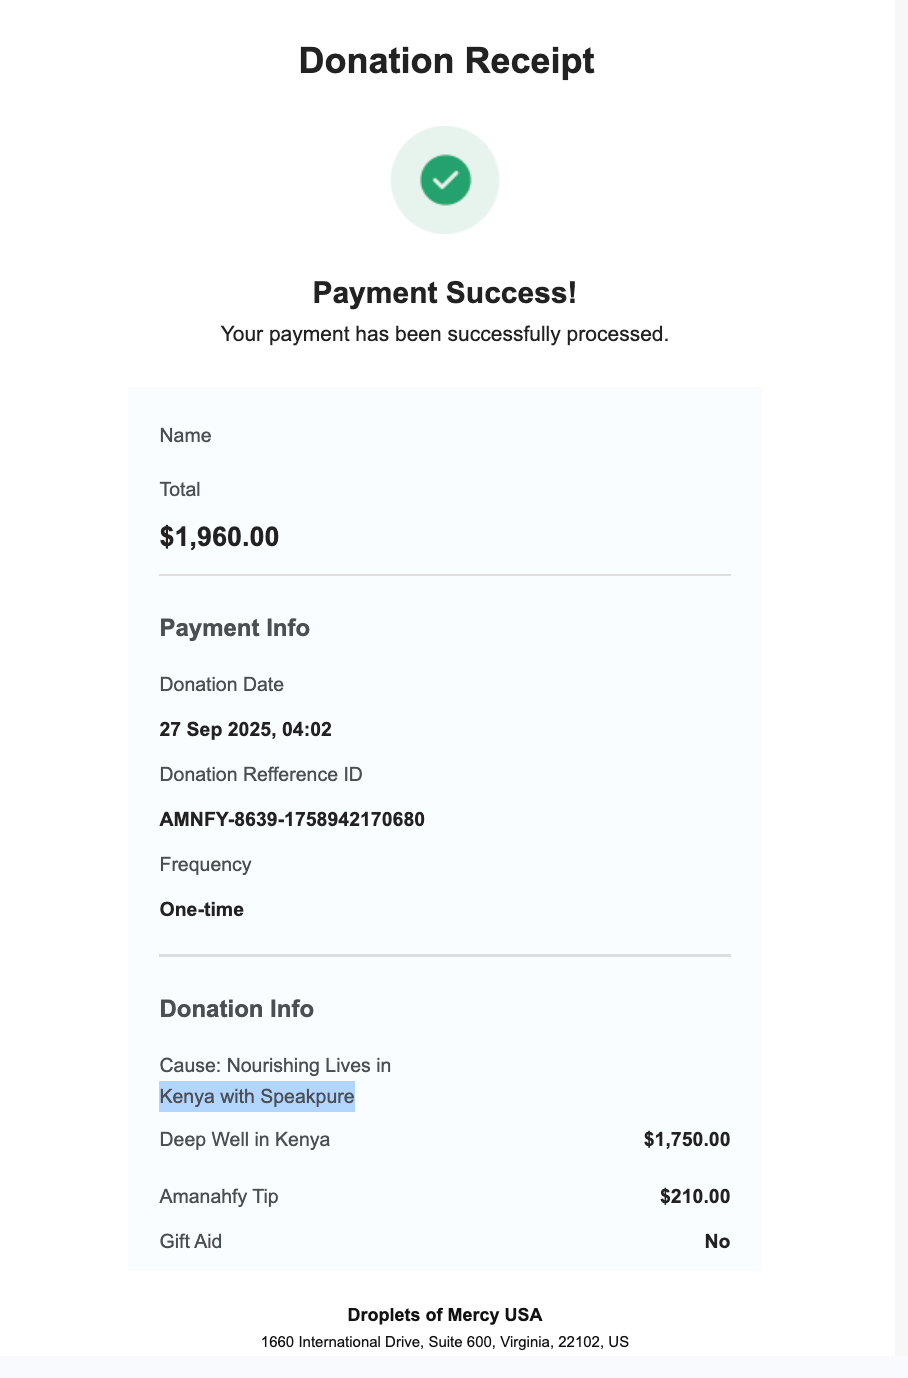Click the $210.00 tip amount
This screenshot has height=1378, width=908.
coord(695,1197)
